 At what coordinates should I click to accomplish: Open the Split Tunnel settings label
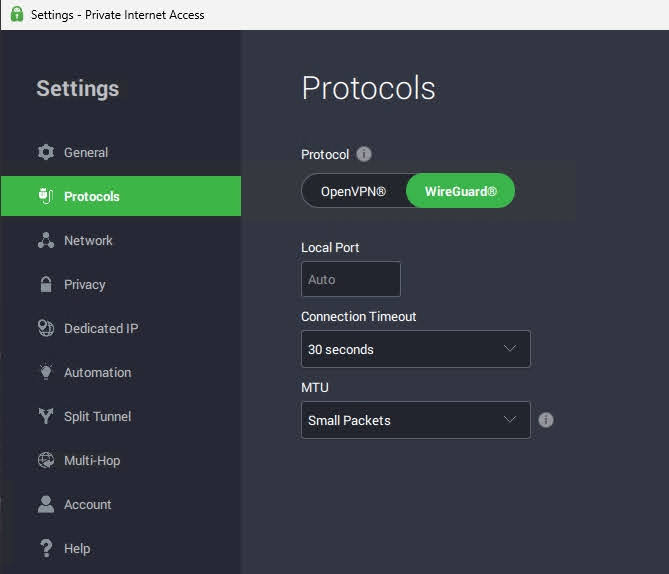tap(97, 416)
